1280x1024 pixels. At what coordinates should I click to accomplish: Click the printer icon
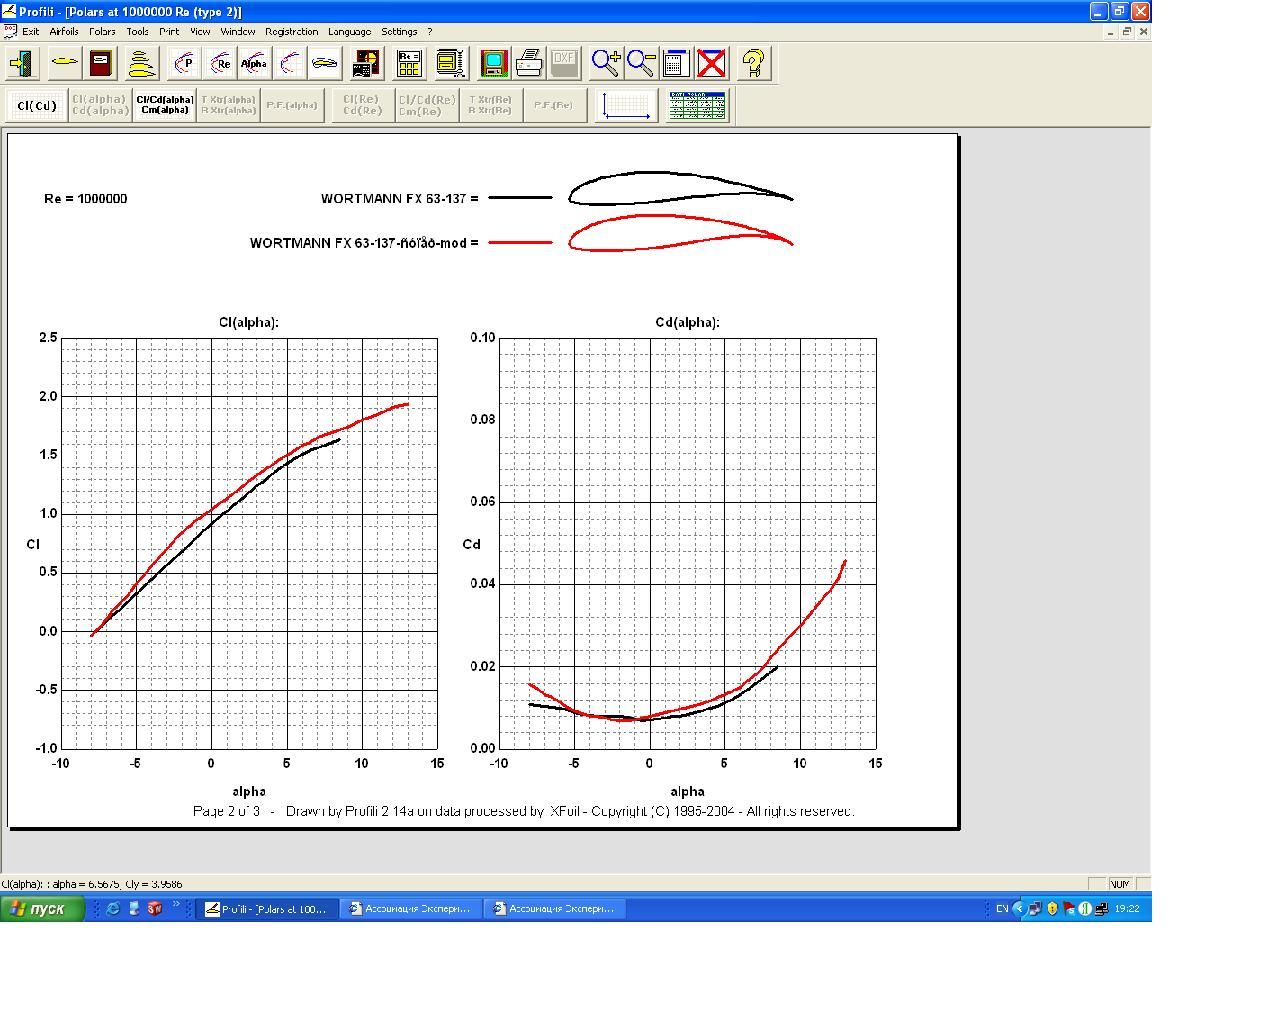529,64
